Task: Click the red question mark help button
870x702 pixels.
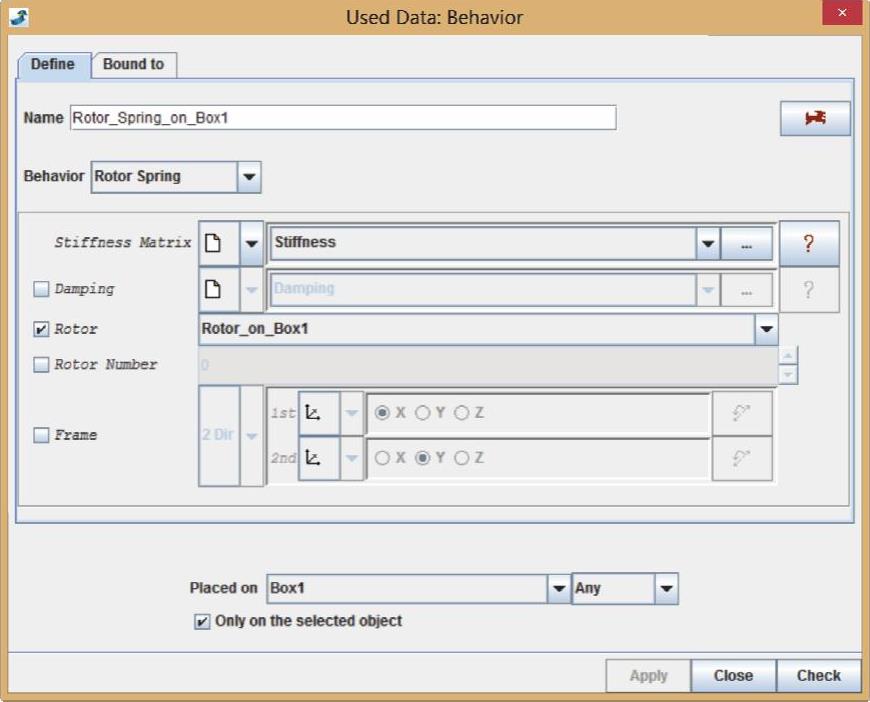Action: pos(808,243)
